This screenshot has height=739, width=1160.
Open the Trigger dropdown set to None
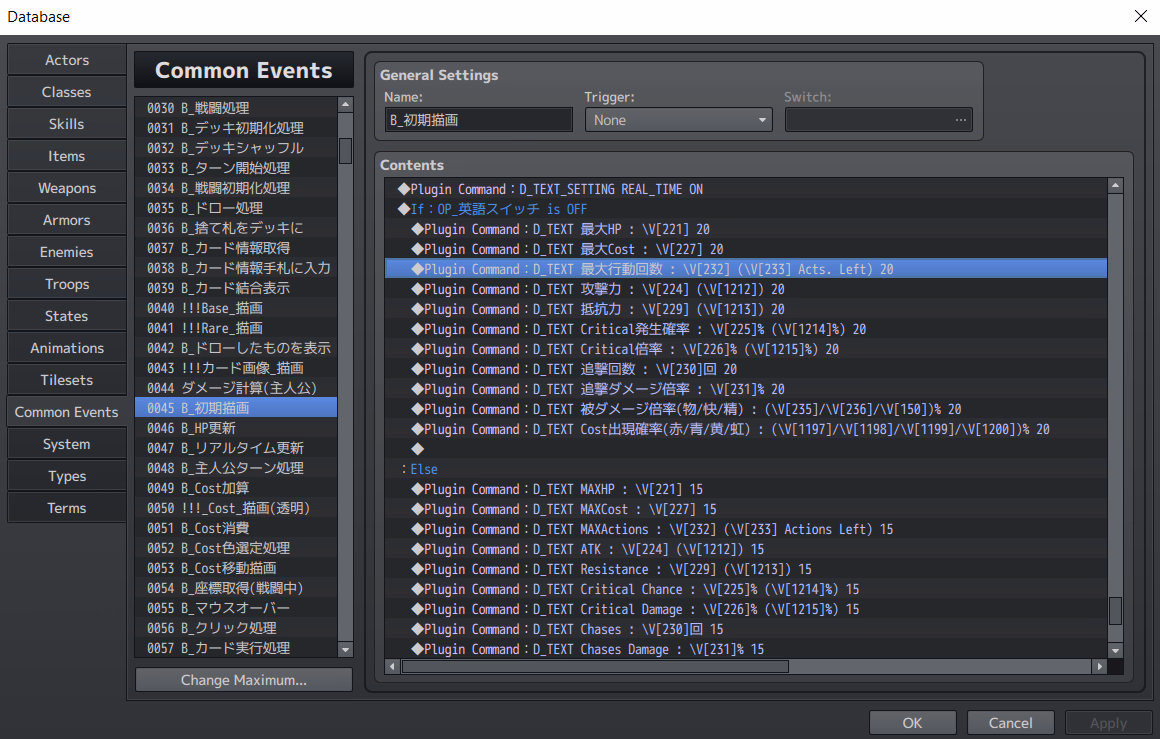click(678, 120)
